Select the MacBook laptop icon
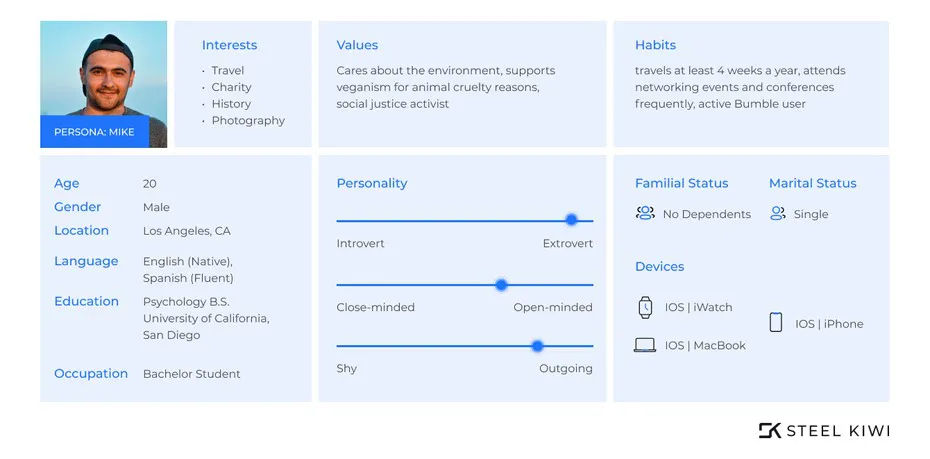 coord(645,345)
